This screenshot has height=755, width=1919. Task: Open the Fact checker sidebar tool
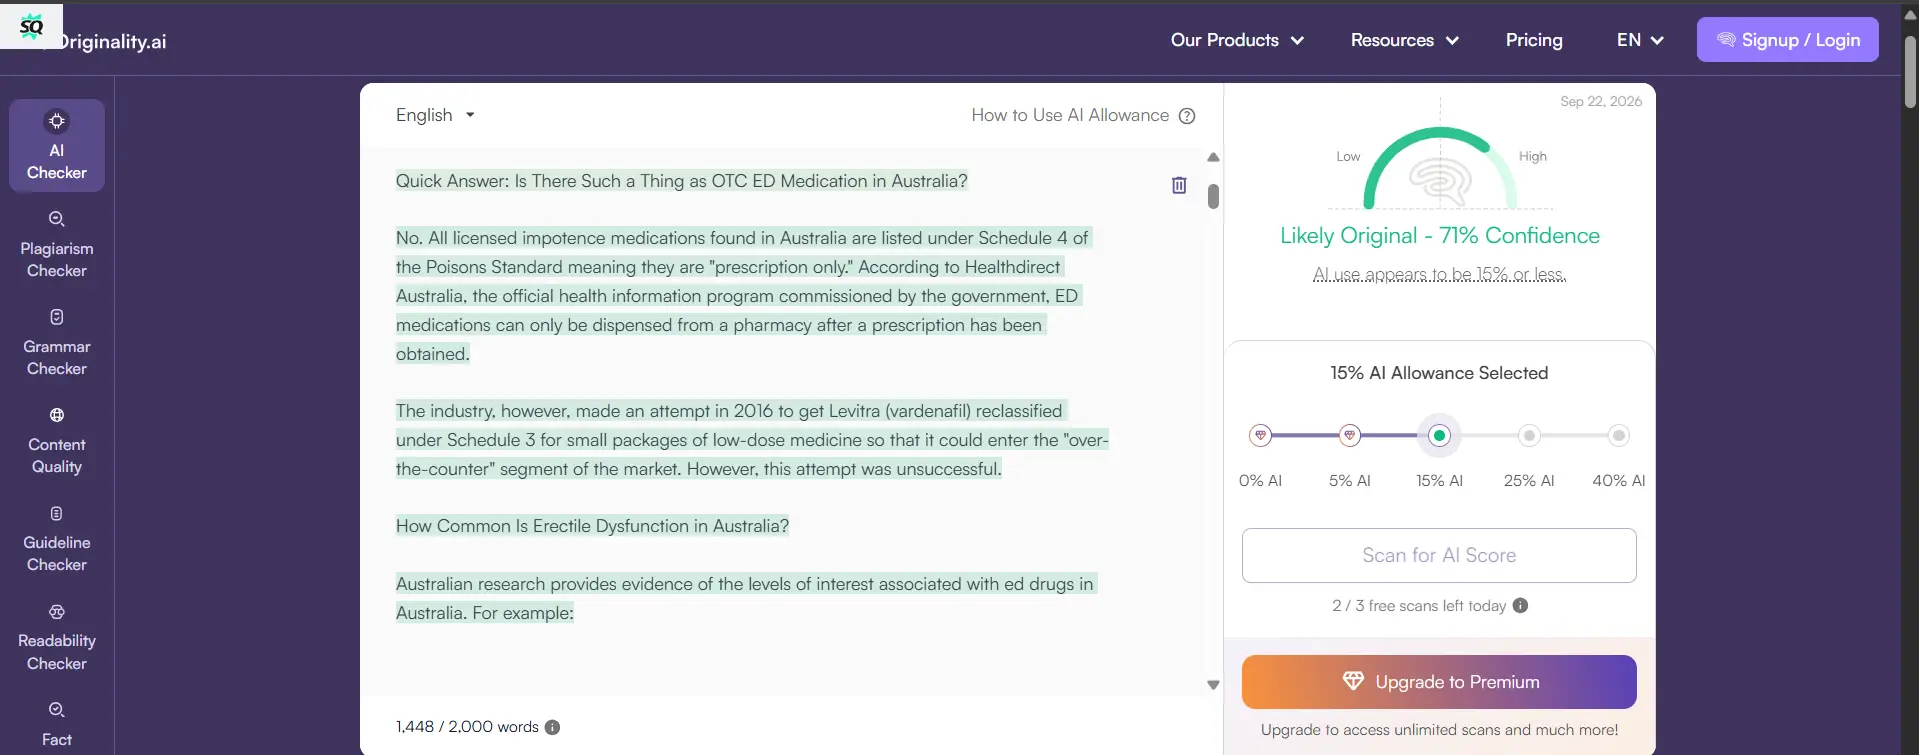click(57, 724)
